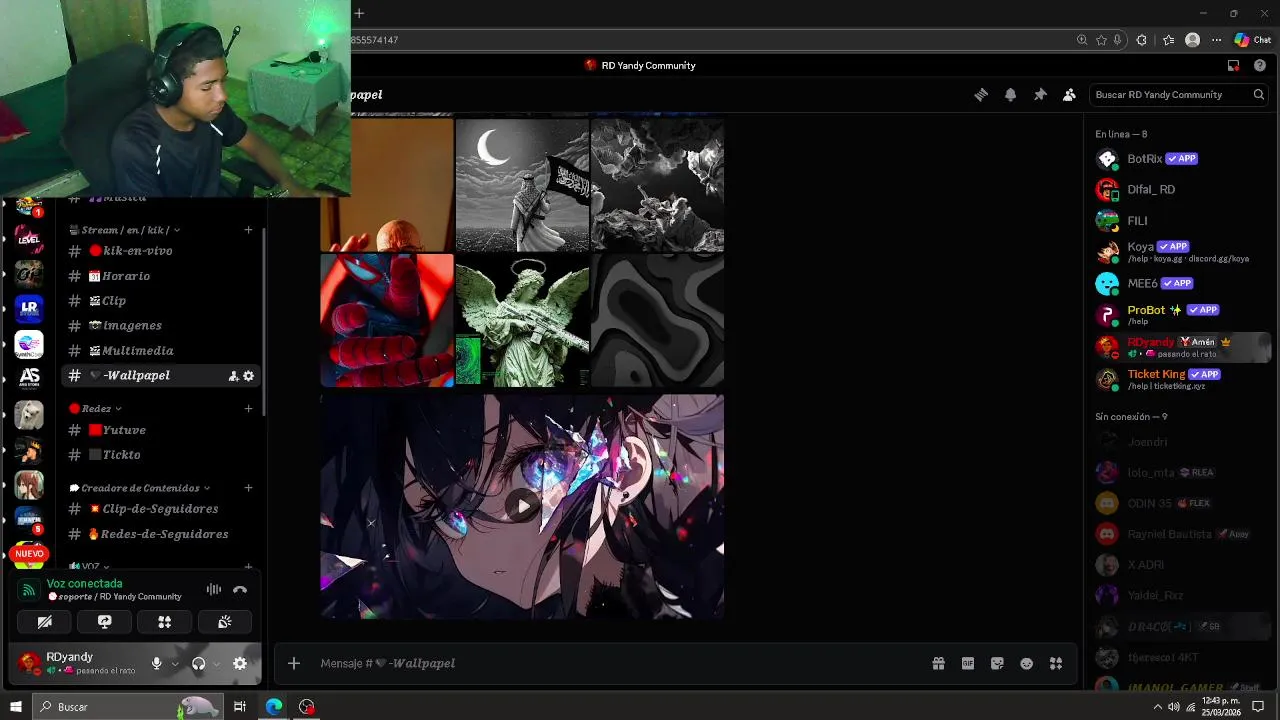
Task: Open soundboard button in voice panel
Action: click(224, 622)
